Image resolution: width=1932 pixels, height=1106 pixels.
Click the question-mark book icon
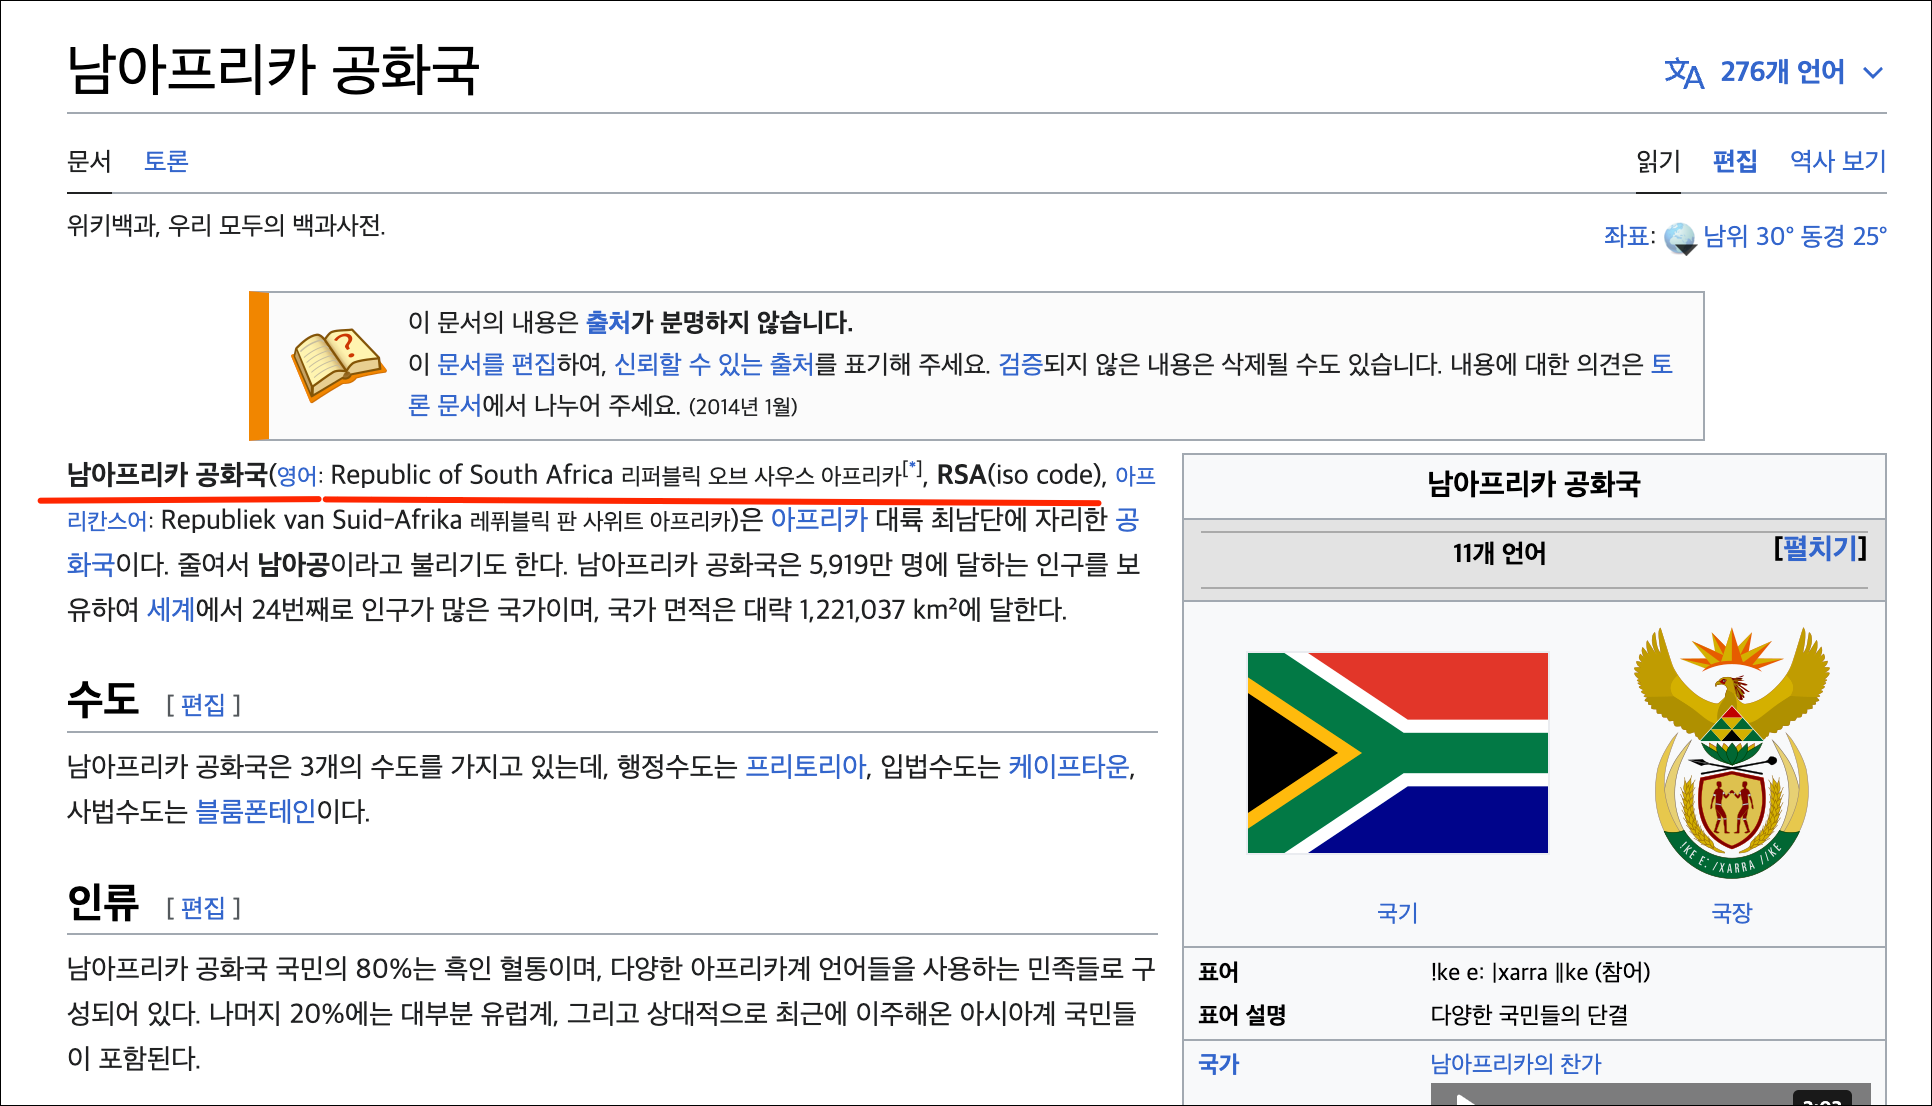pos(338,364)
